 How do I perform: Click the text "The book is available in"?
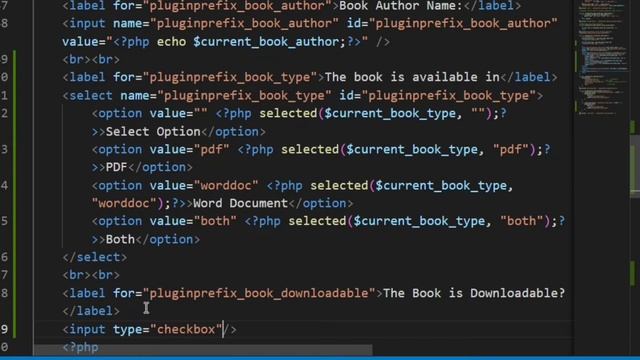coord(412,77)
